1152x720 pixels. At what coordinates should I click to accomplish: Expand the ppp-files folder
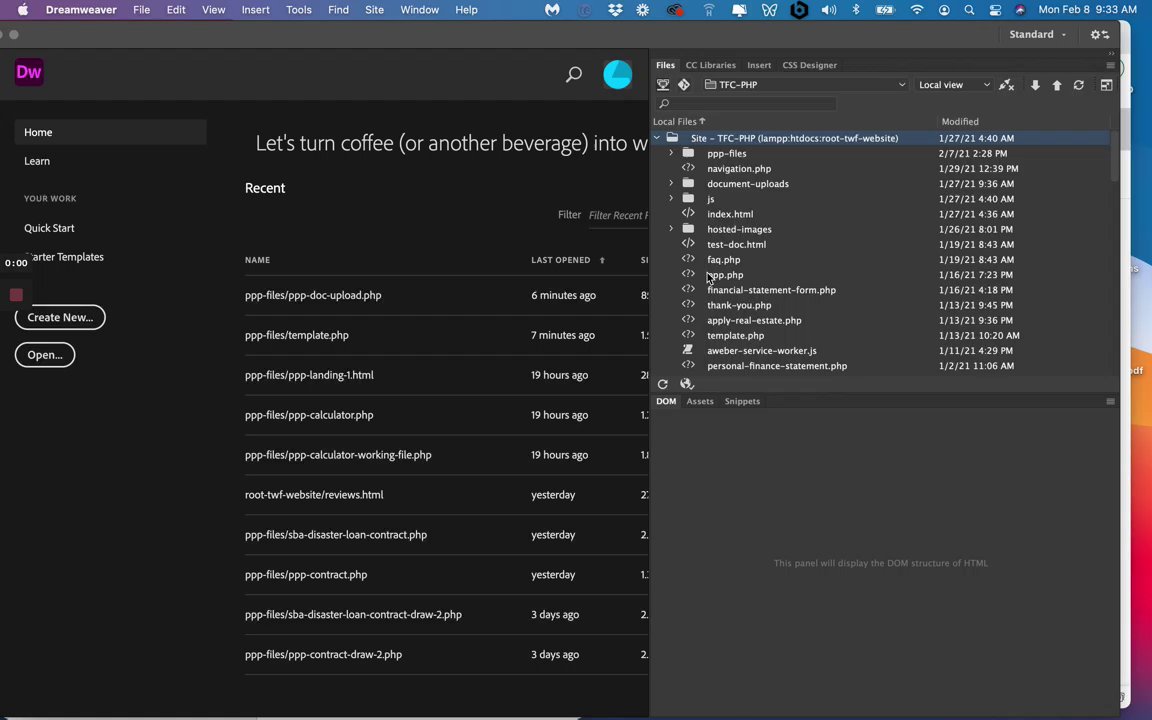671,154
